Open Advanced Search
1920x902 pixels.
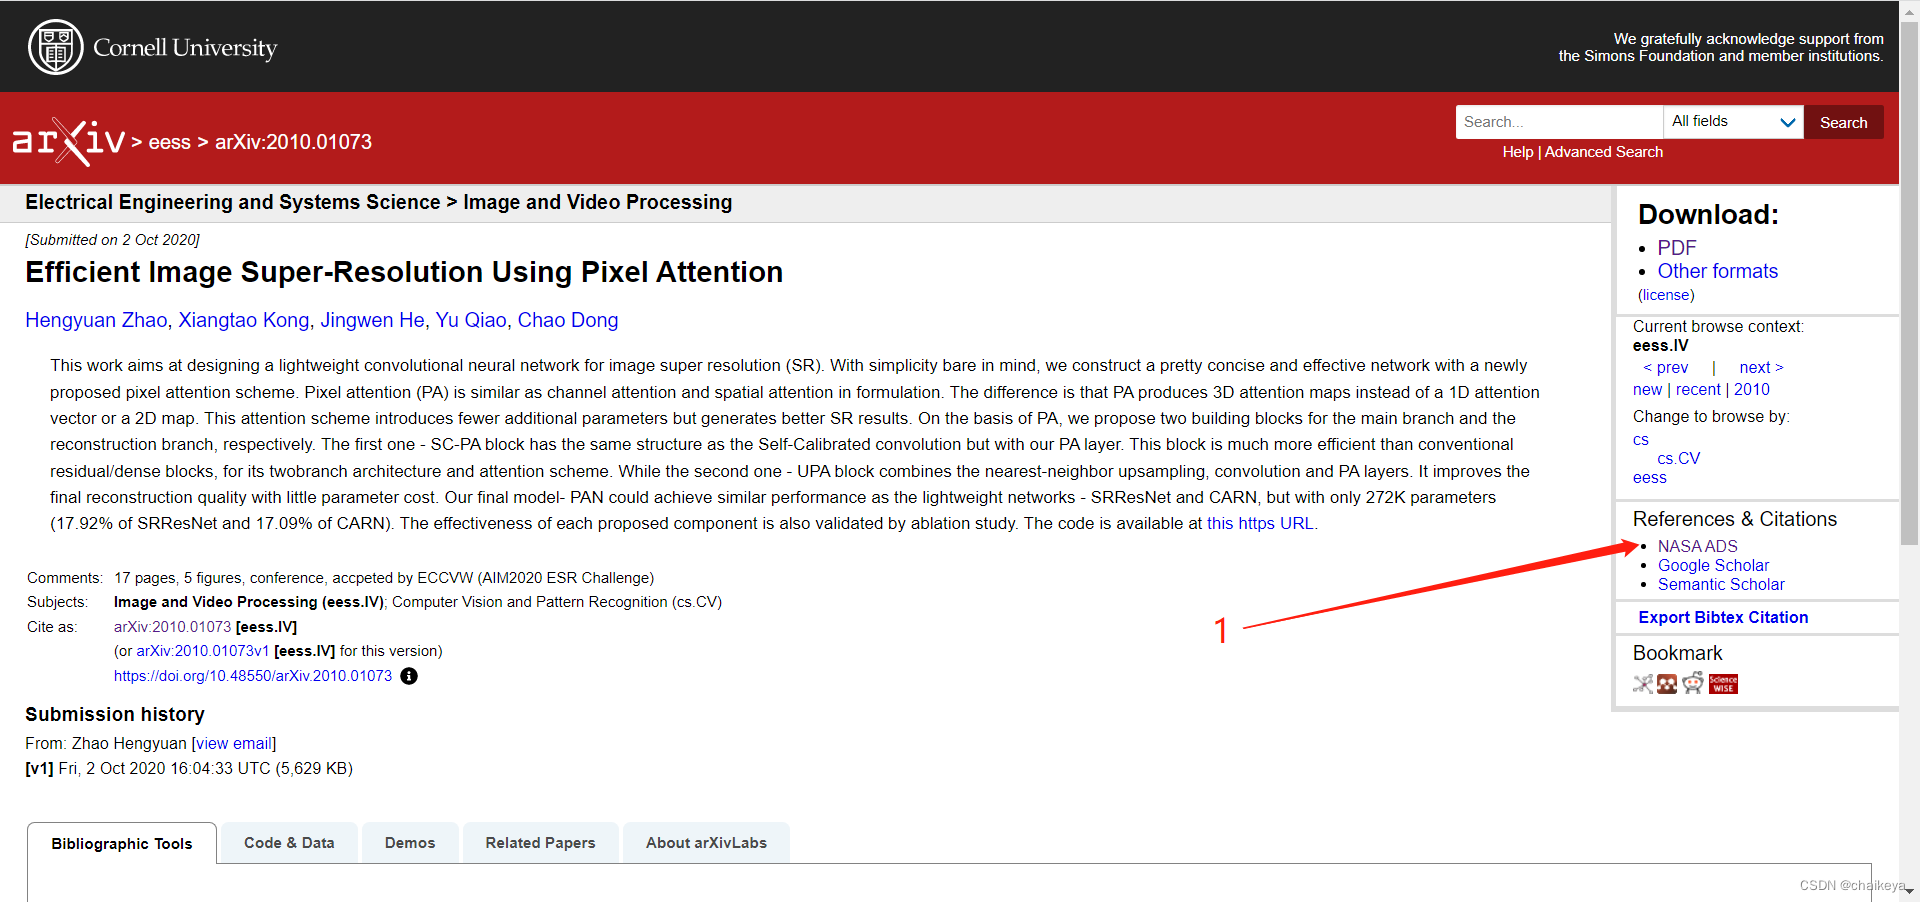tap(1604, 152)
